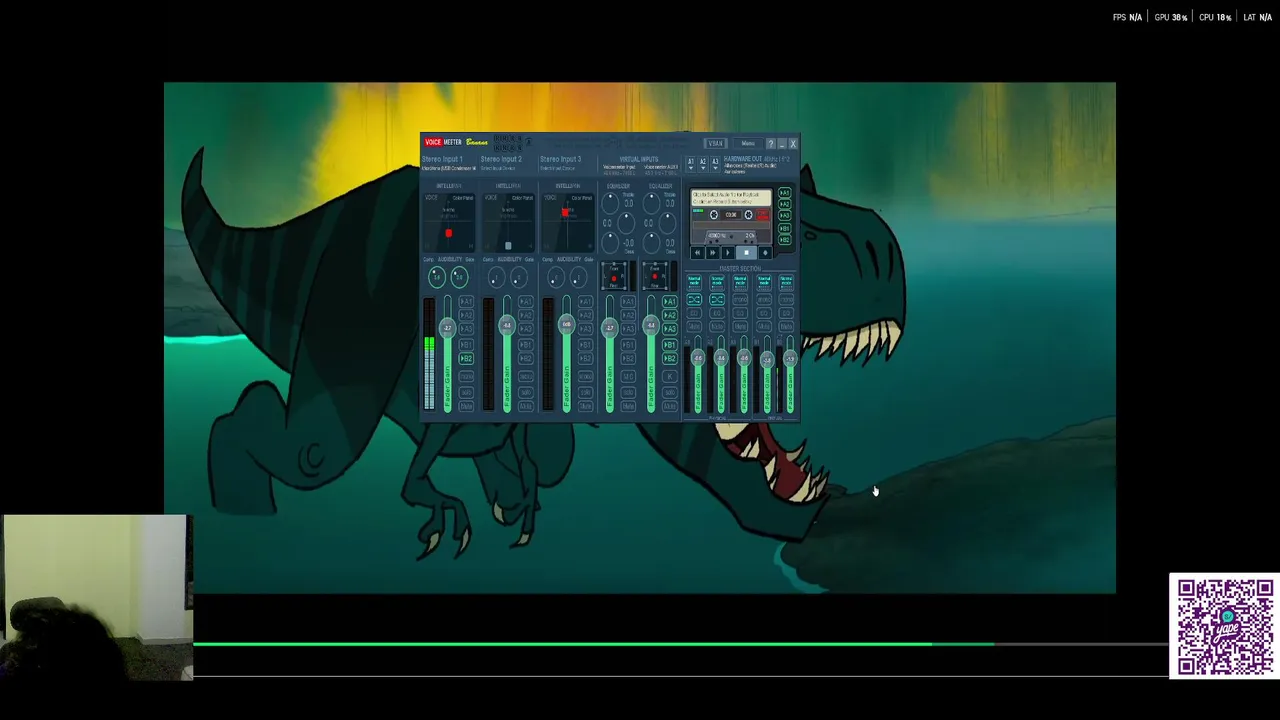Select cassette output bus A2
1280x720 pixels.
pos(785,204)
